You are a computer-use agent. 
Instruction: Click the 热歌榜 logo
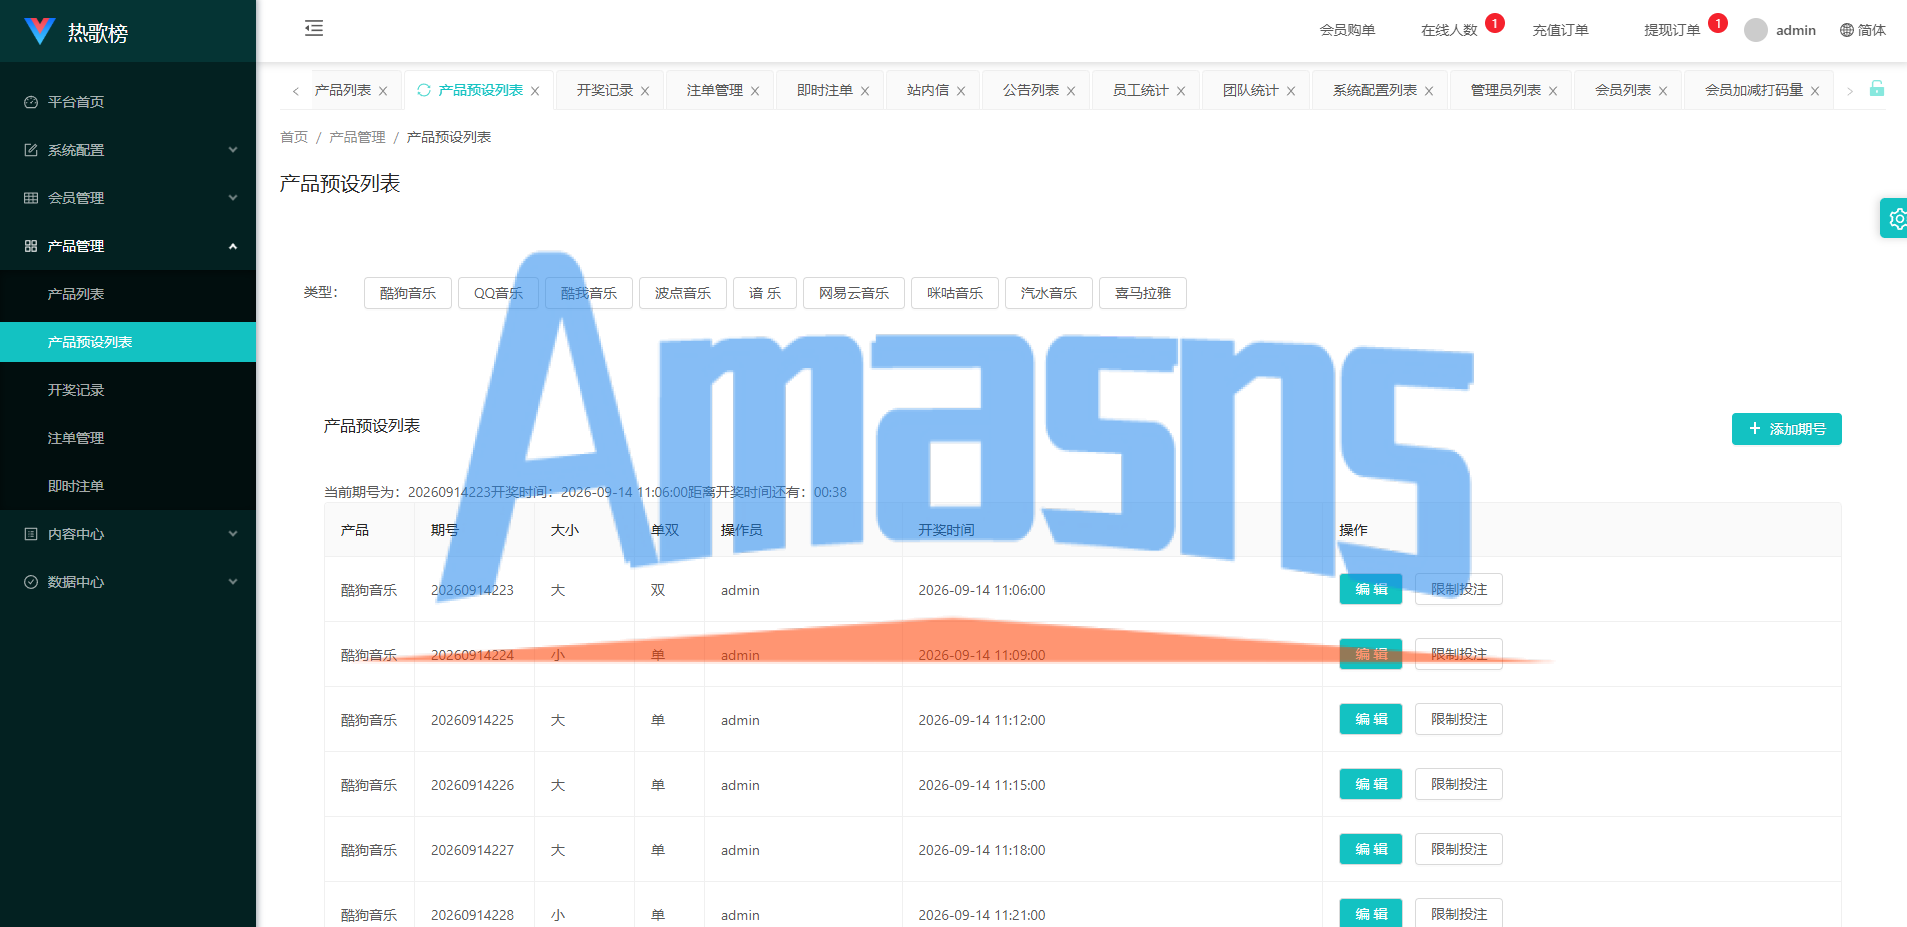point(77,32)
